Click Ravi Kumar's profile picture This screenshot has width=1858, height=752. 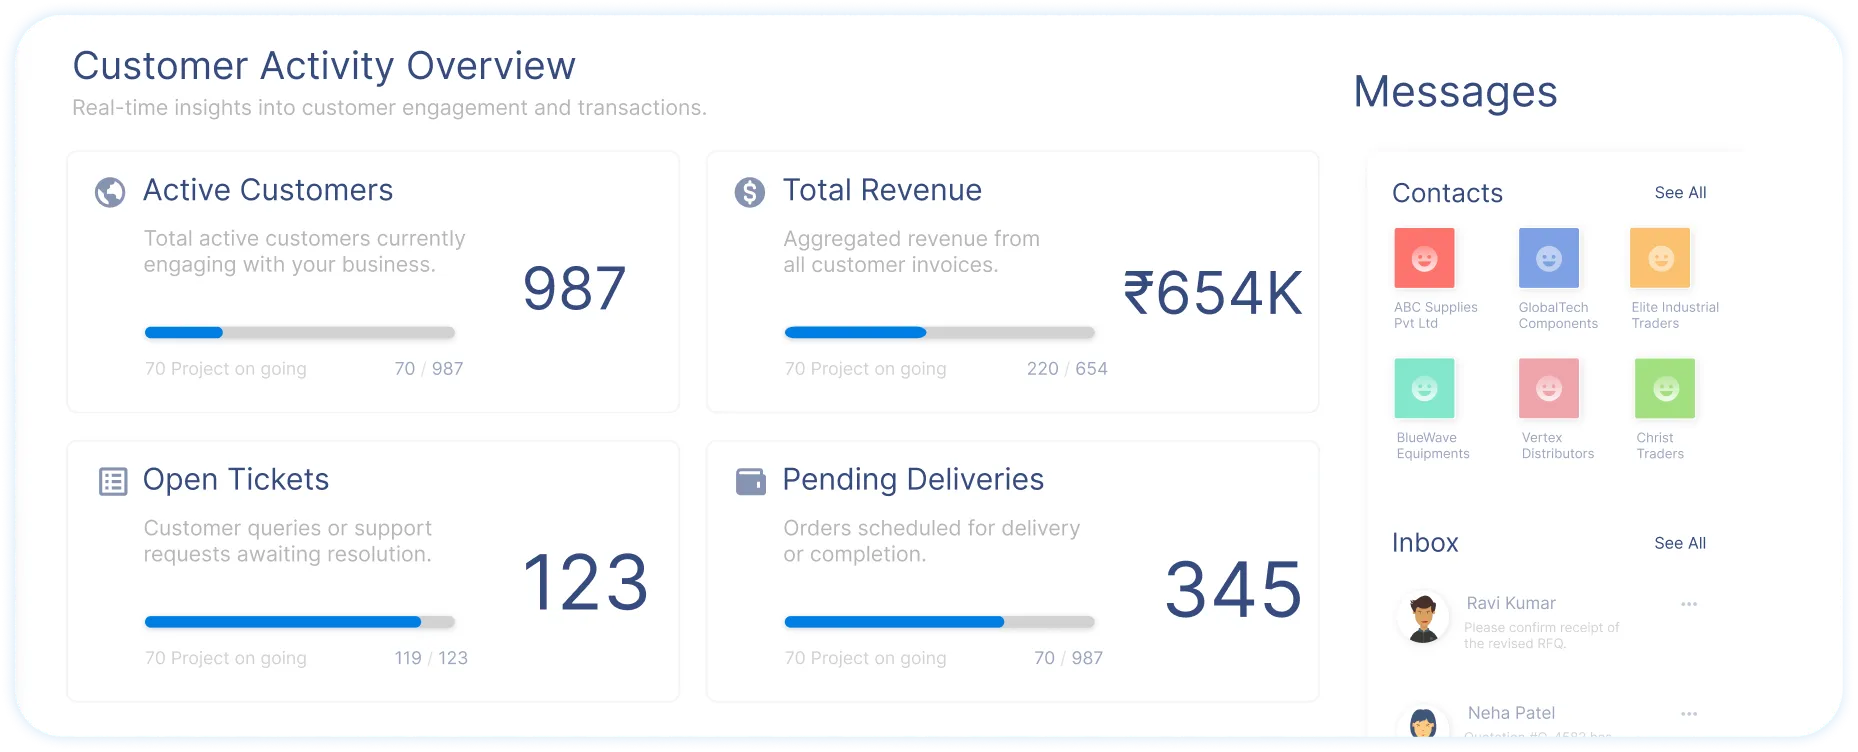(1422, 619)
